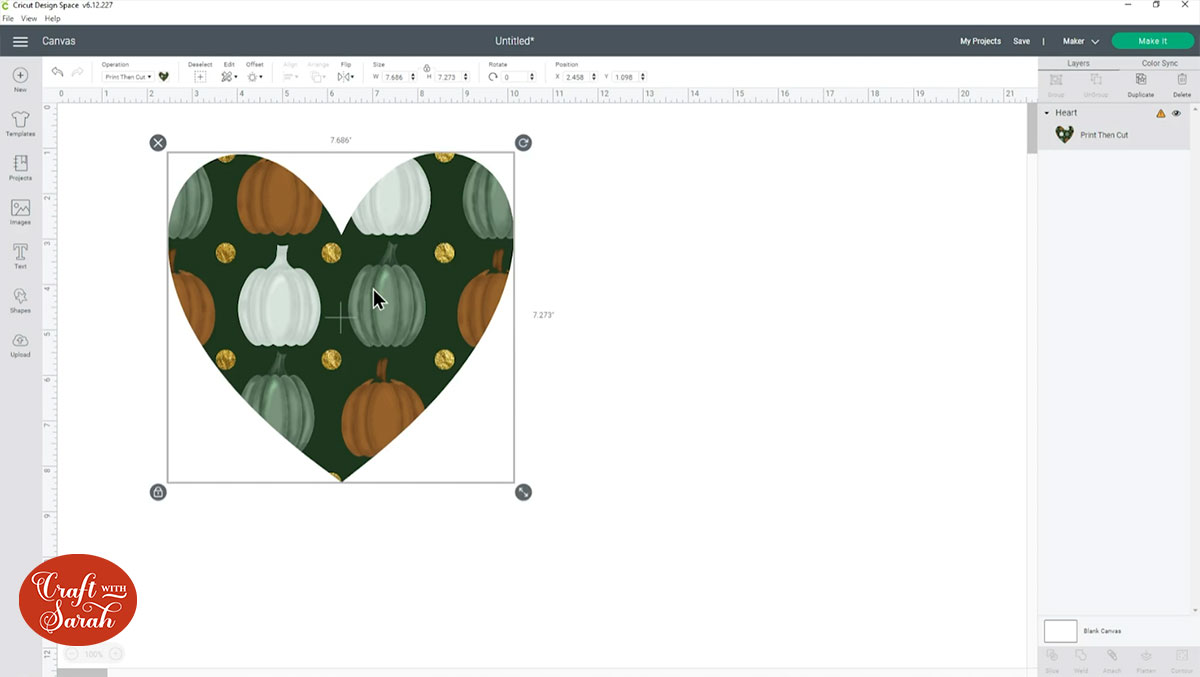Screen dimensions: 1200x677
Task: Collapse the Heart layer group
Action: [x=1046, y=113]
